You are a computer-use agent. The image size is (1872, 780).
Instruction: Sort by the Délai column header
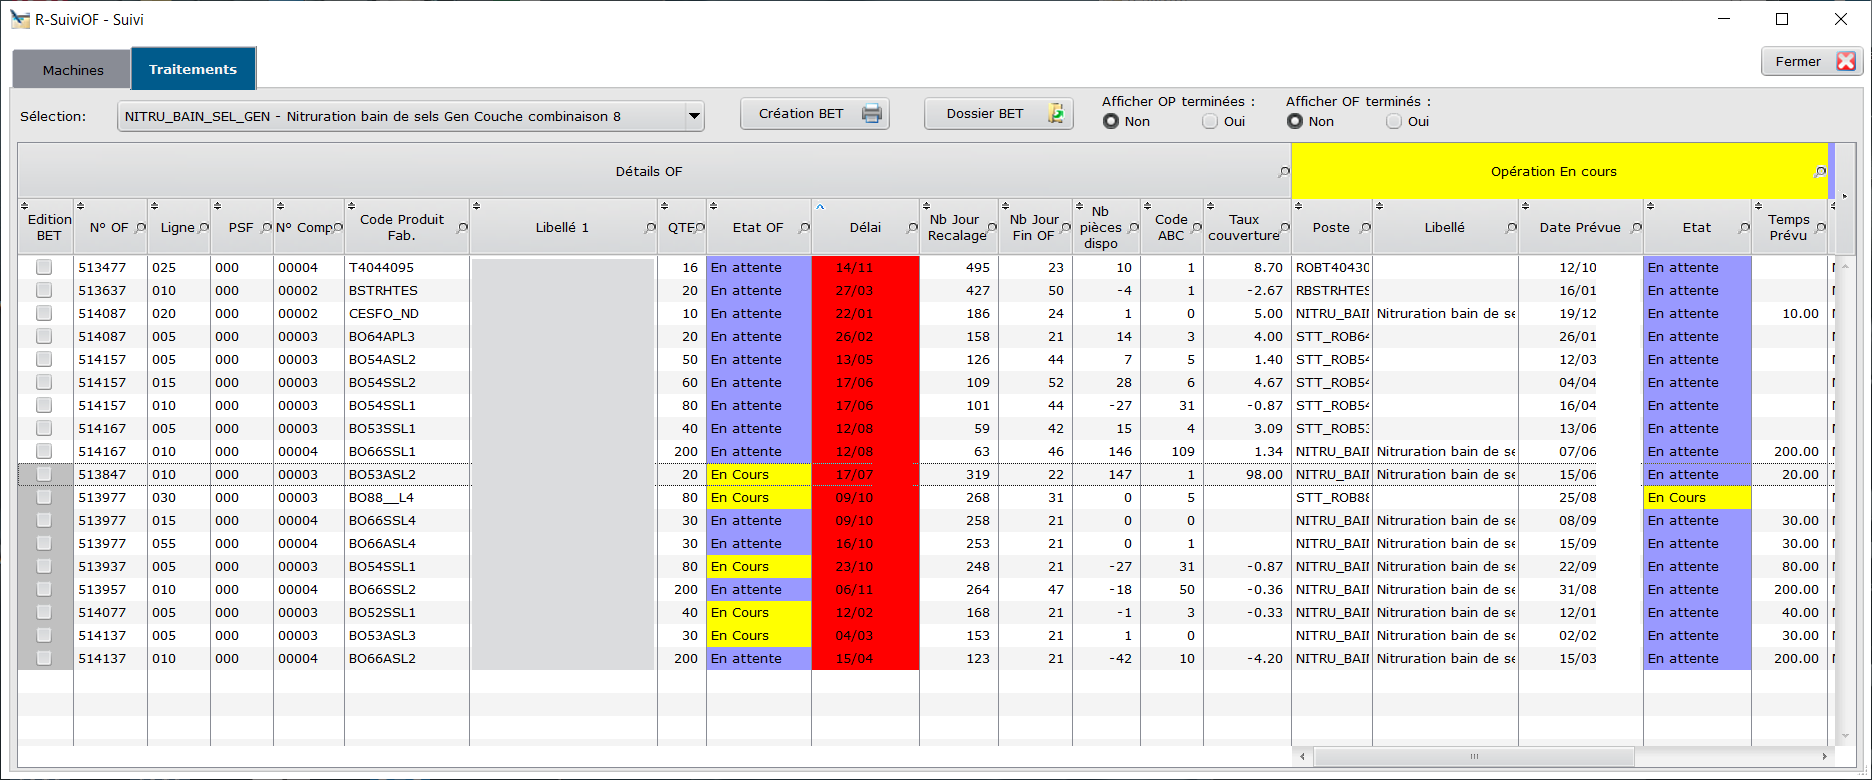click(x=865, y=228)
